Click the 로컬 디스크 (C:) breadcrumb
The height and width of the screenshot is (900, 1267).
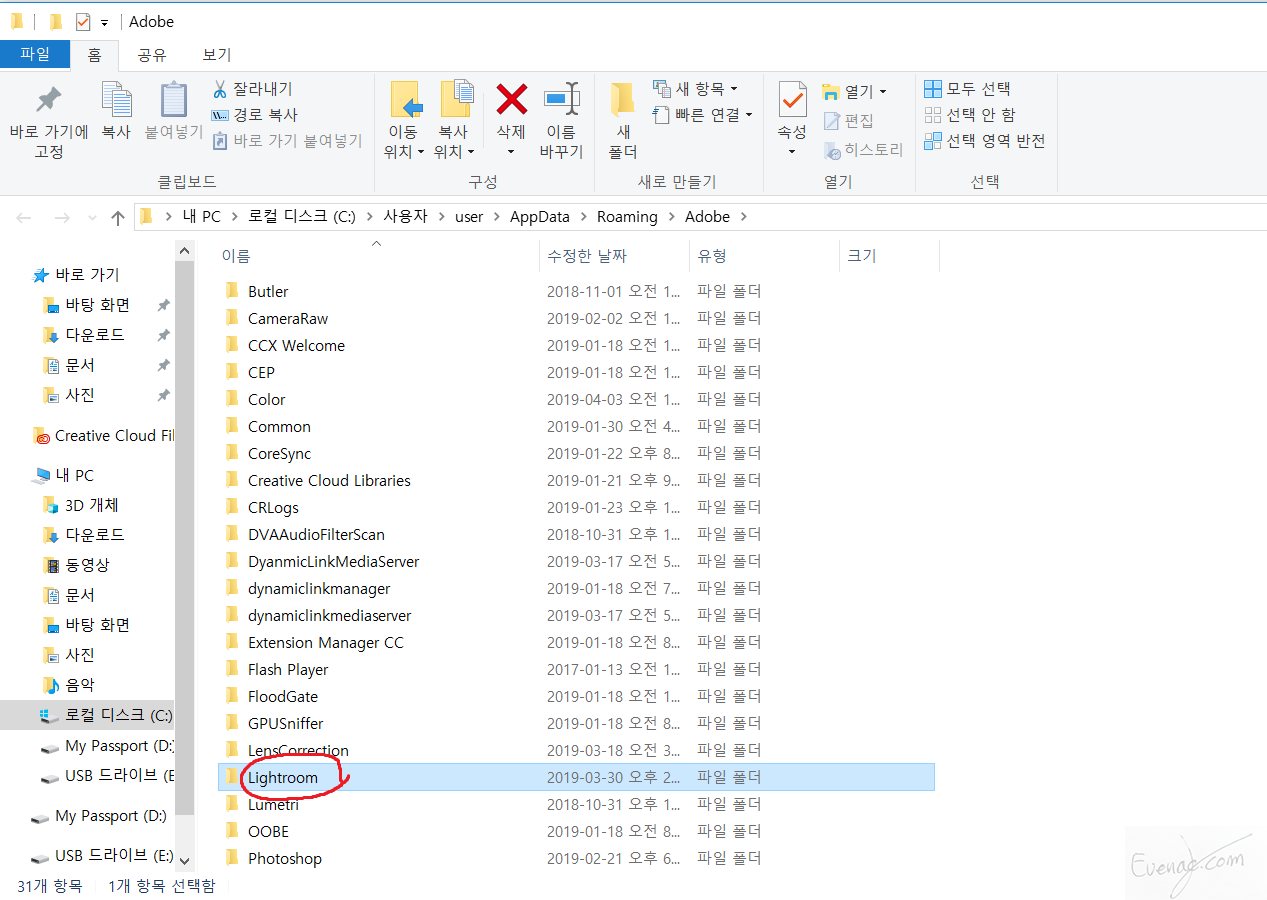302,217
